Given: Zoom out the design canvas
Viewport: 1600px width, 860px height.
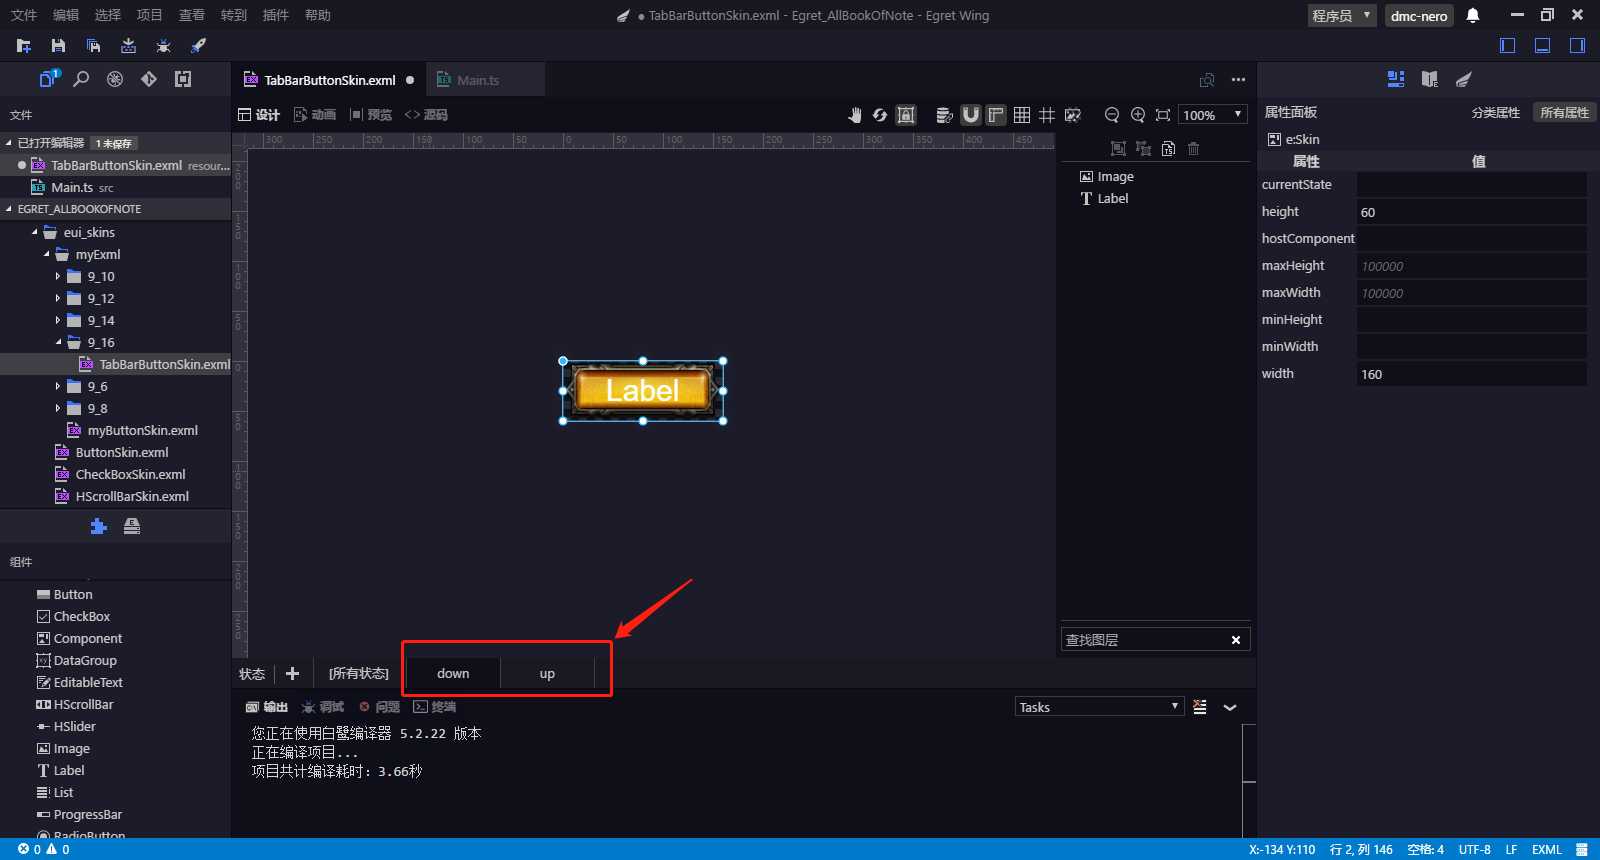Looking at the screenshot, I should point(1112,115).
